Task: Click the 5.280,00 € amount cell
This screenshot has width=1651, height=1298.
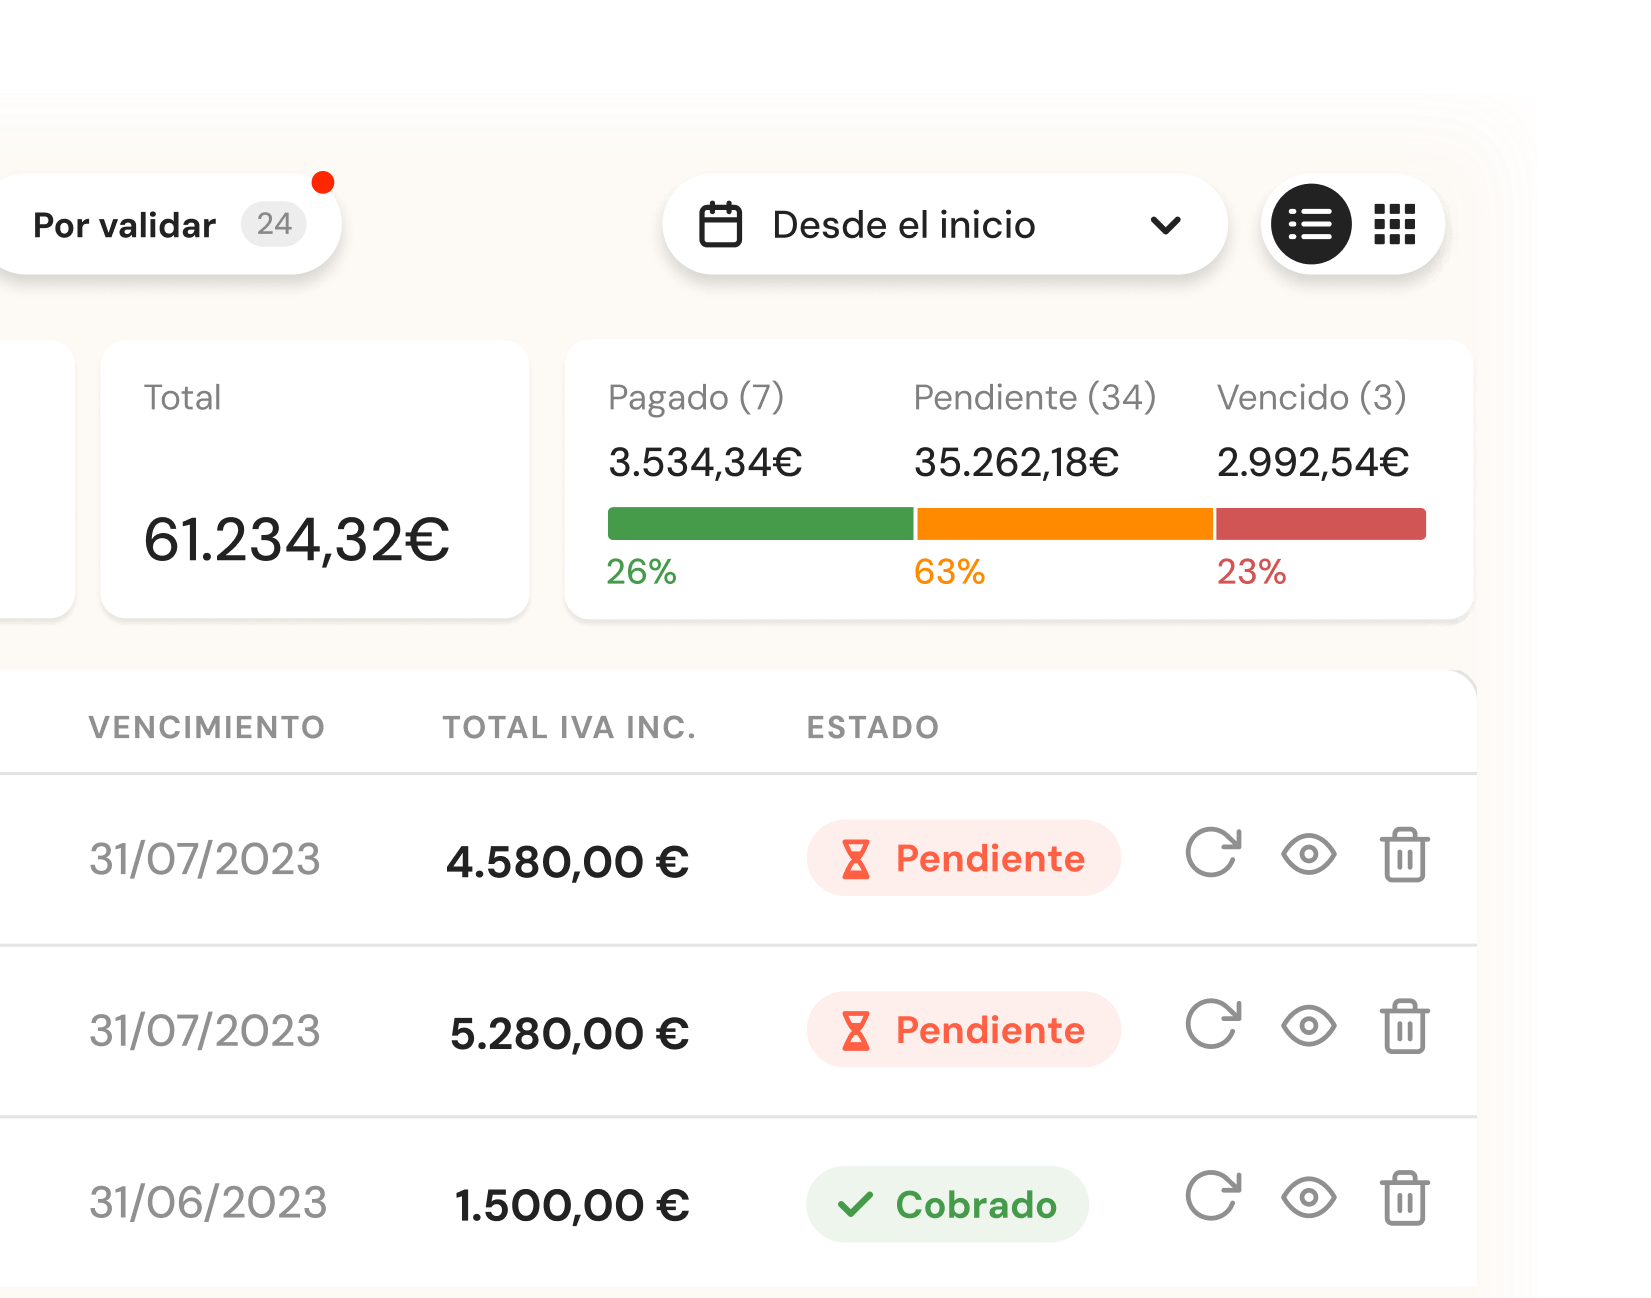Action: (569, 1034)
